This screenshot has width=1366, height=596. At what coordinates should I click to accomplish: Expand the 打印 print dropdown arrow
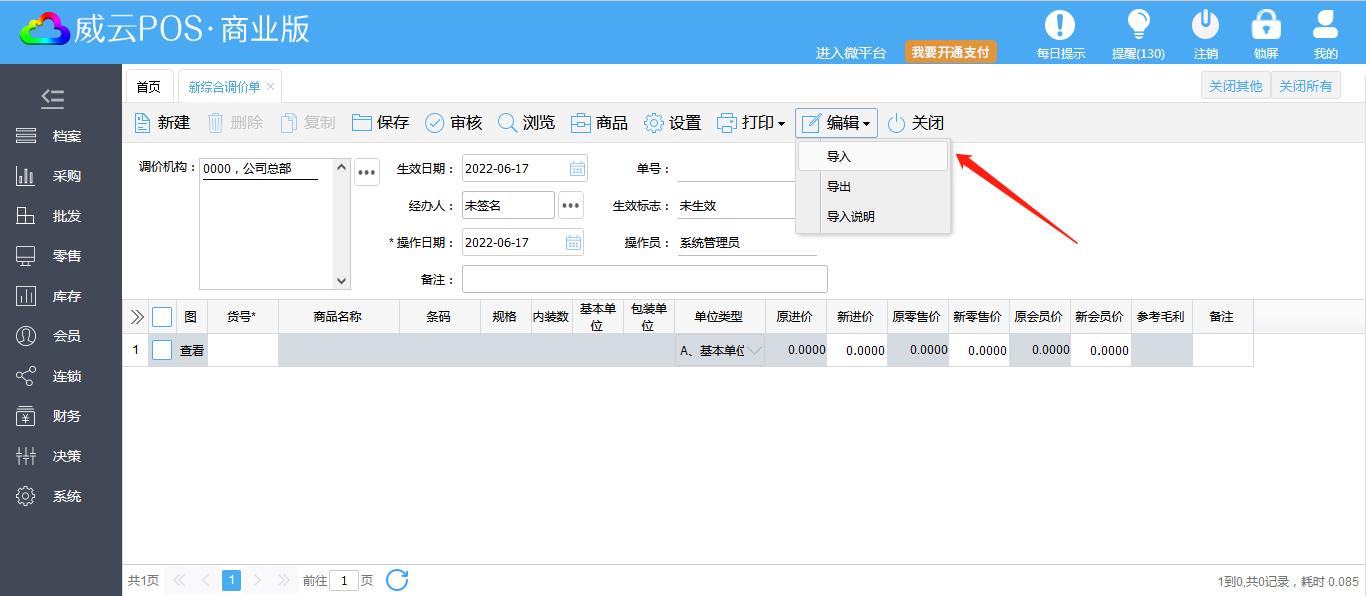780,124
